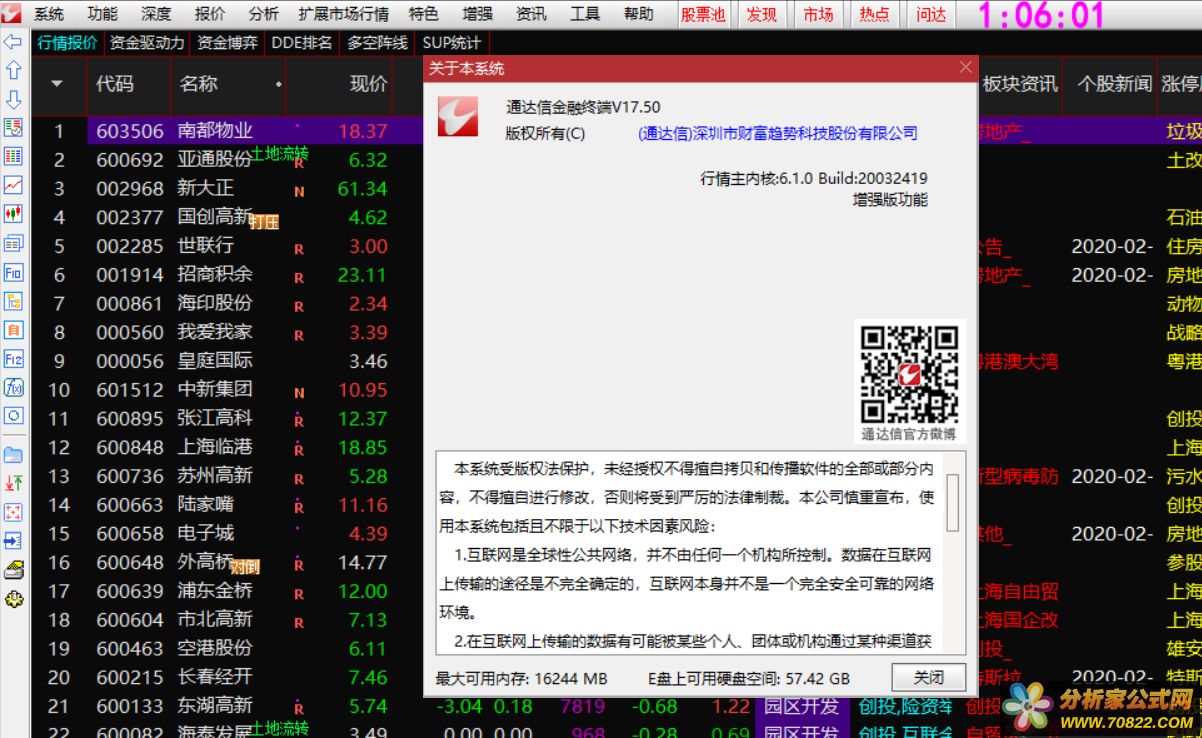Click the printer icon in left sidebar
The width and height of the screenshot is (1202, 738).
[x=13, y=570]
